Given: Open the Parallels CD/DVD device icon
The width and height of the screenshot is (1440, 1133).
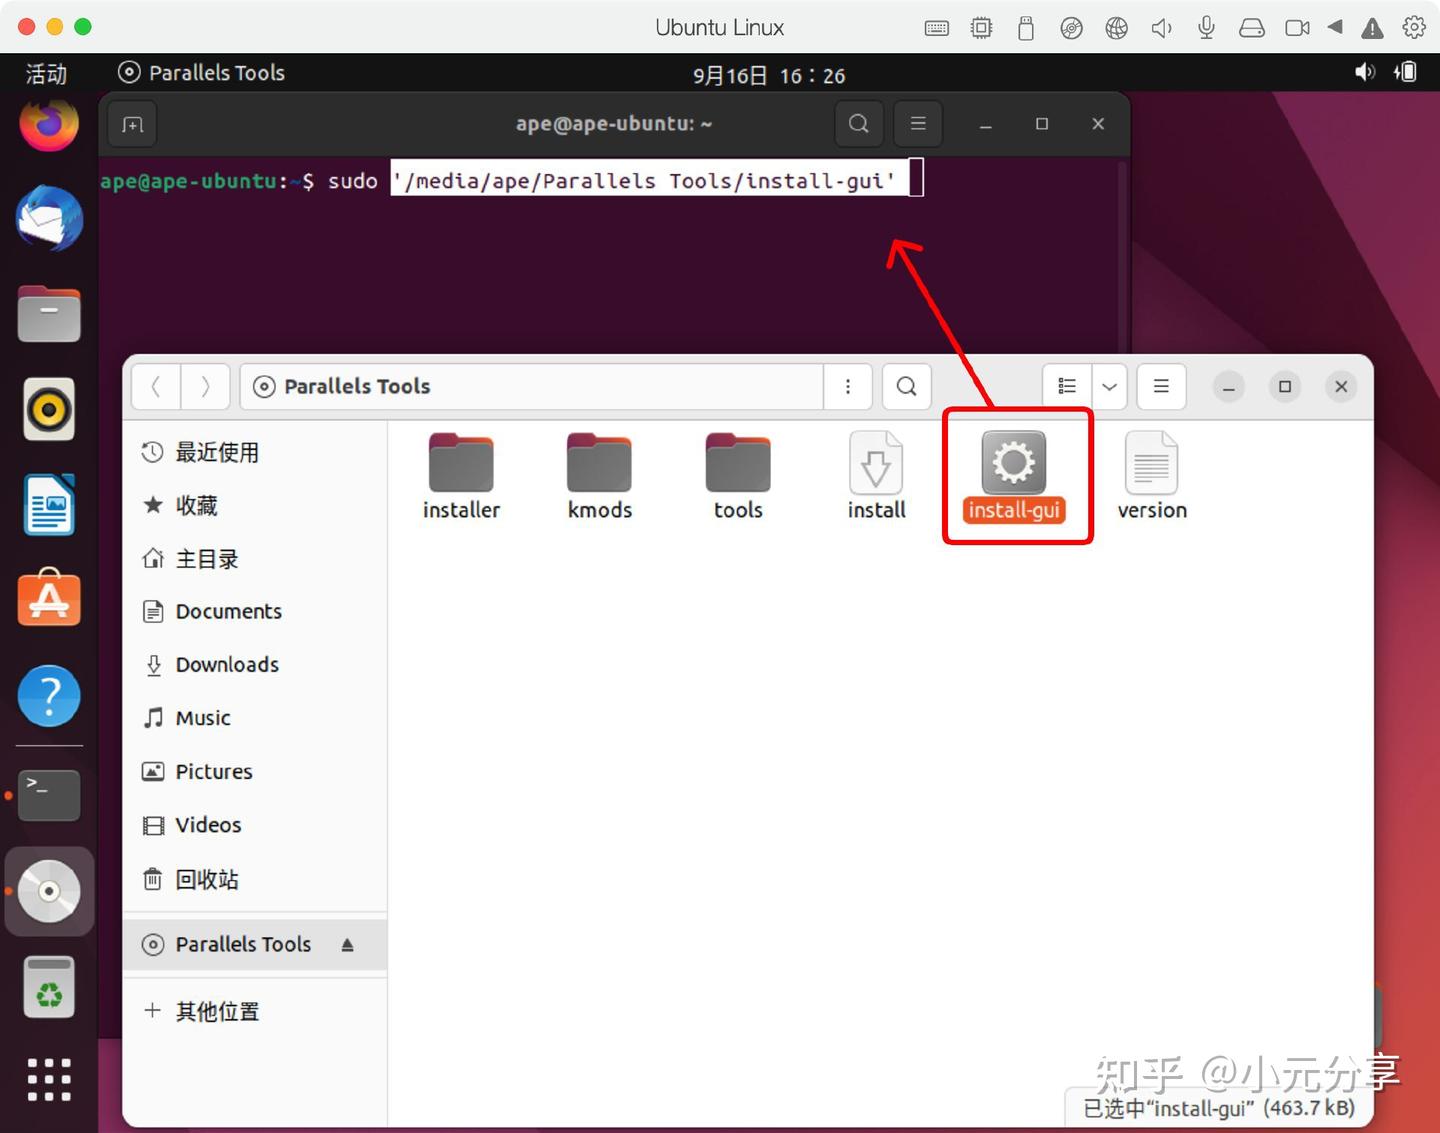Looking at the screenshot, I should [1071, 27].
